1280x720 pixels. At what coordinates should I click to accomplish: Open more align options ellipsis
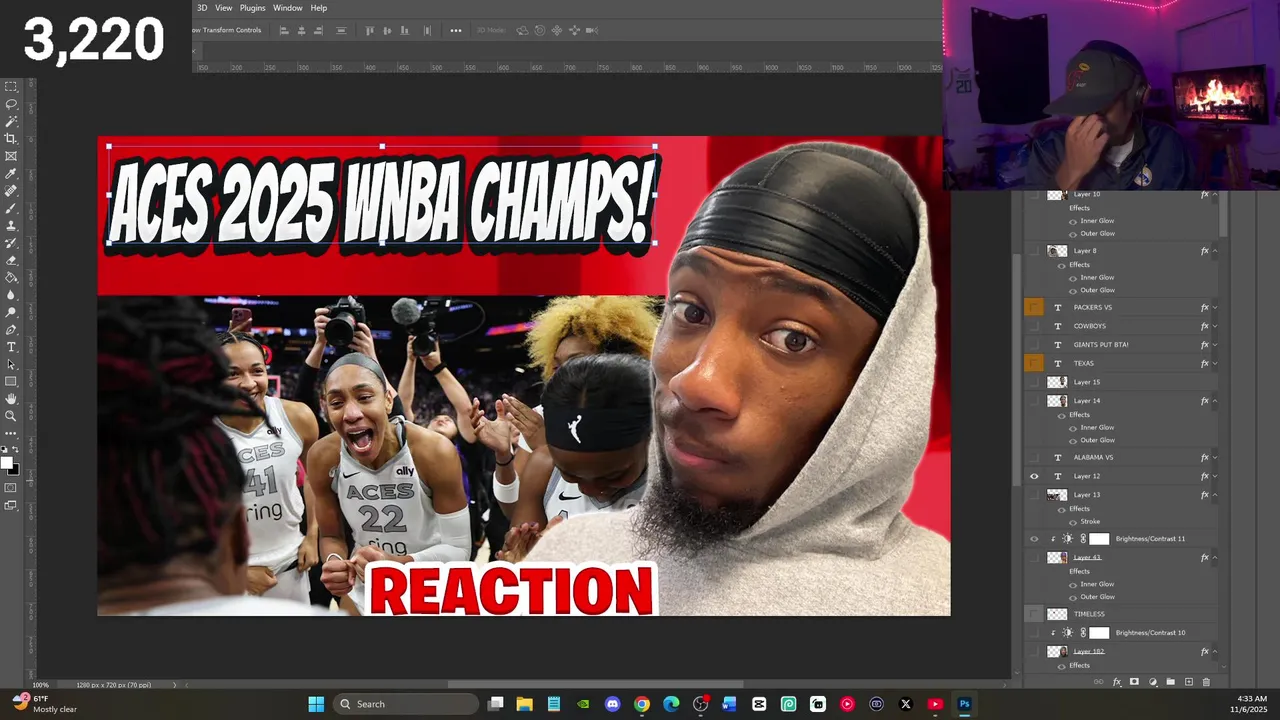tap(456, 30)
